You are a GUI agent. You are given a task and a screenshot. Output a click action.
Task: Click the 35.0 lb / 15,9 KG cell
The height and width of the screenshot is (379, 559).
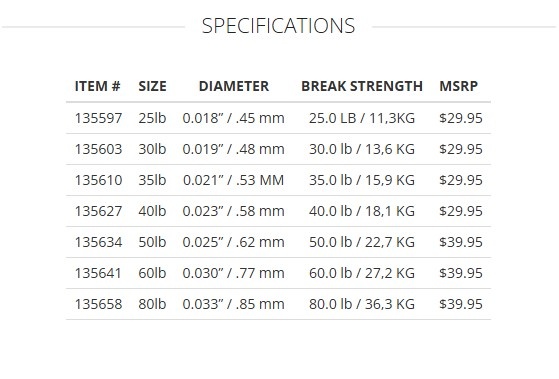click(362, 180)
